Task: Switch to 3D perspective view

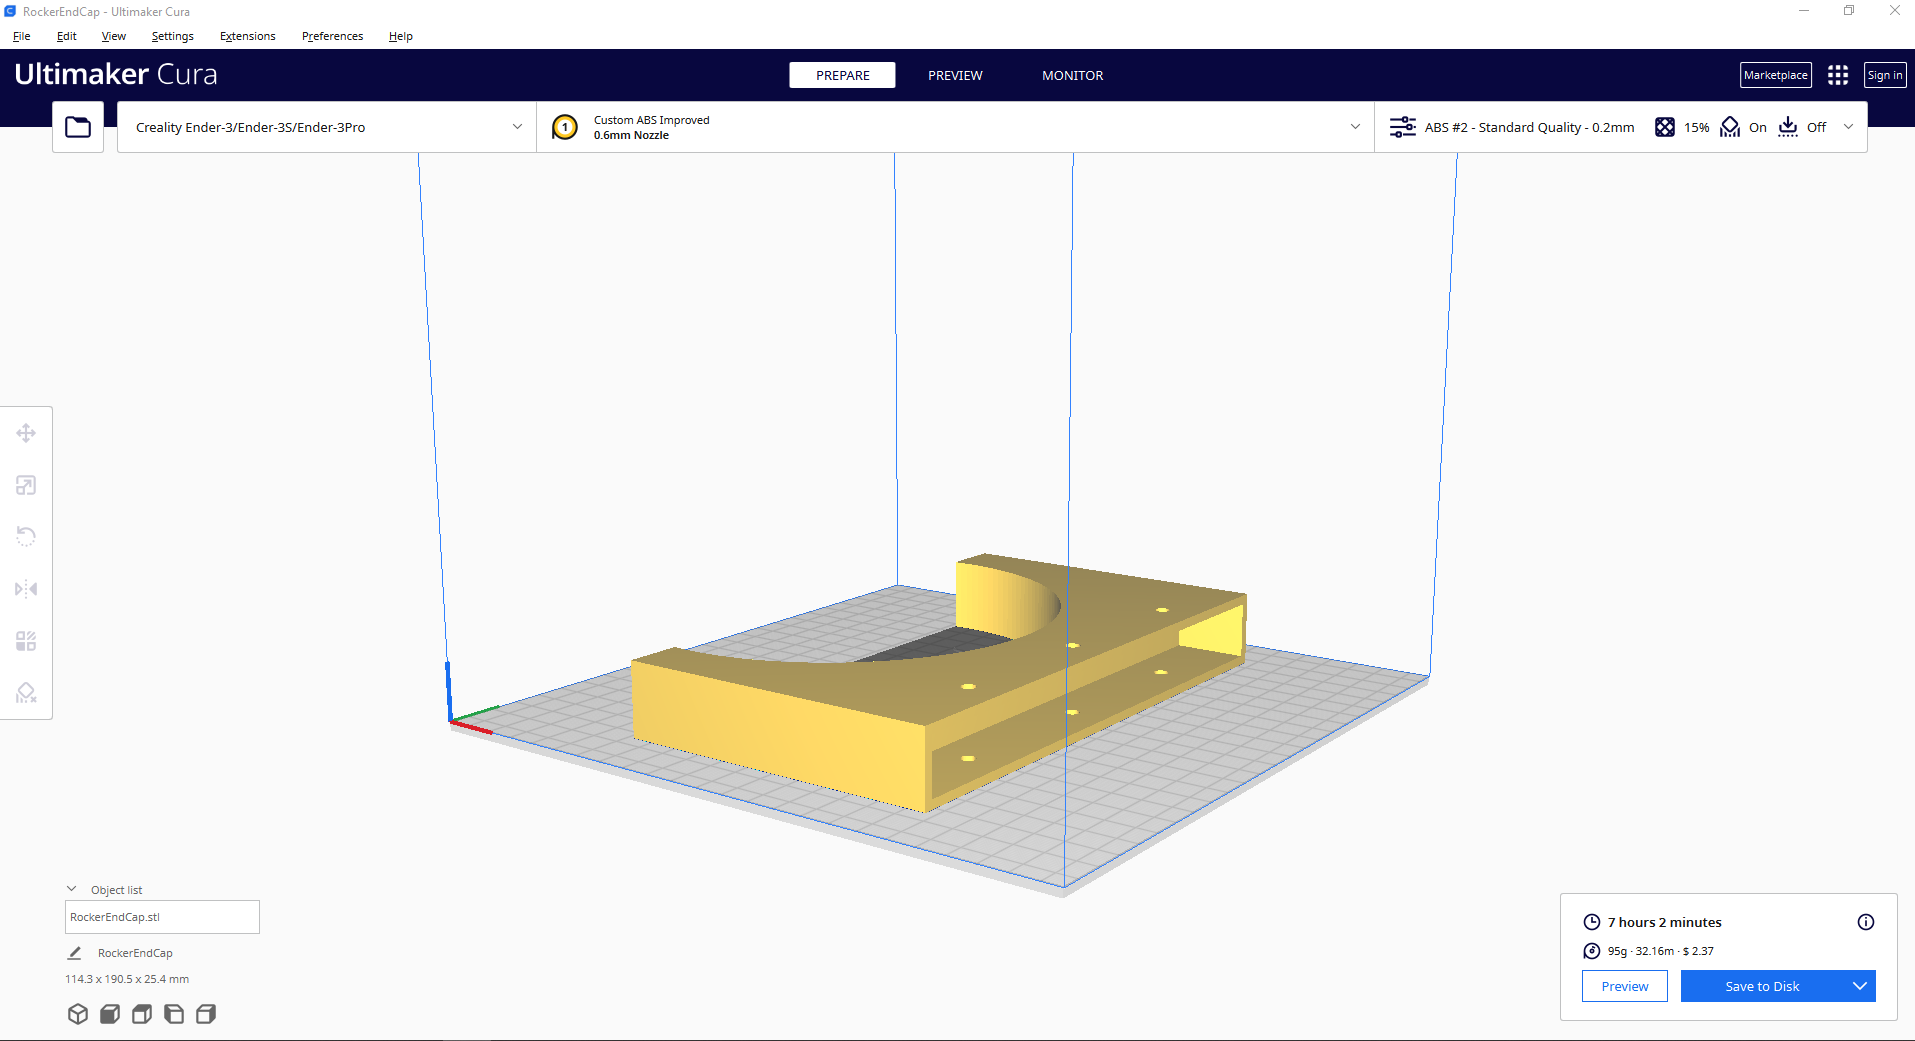Action: coord(78,1014)
